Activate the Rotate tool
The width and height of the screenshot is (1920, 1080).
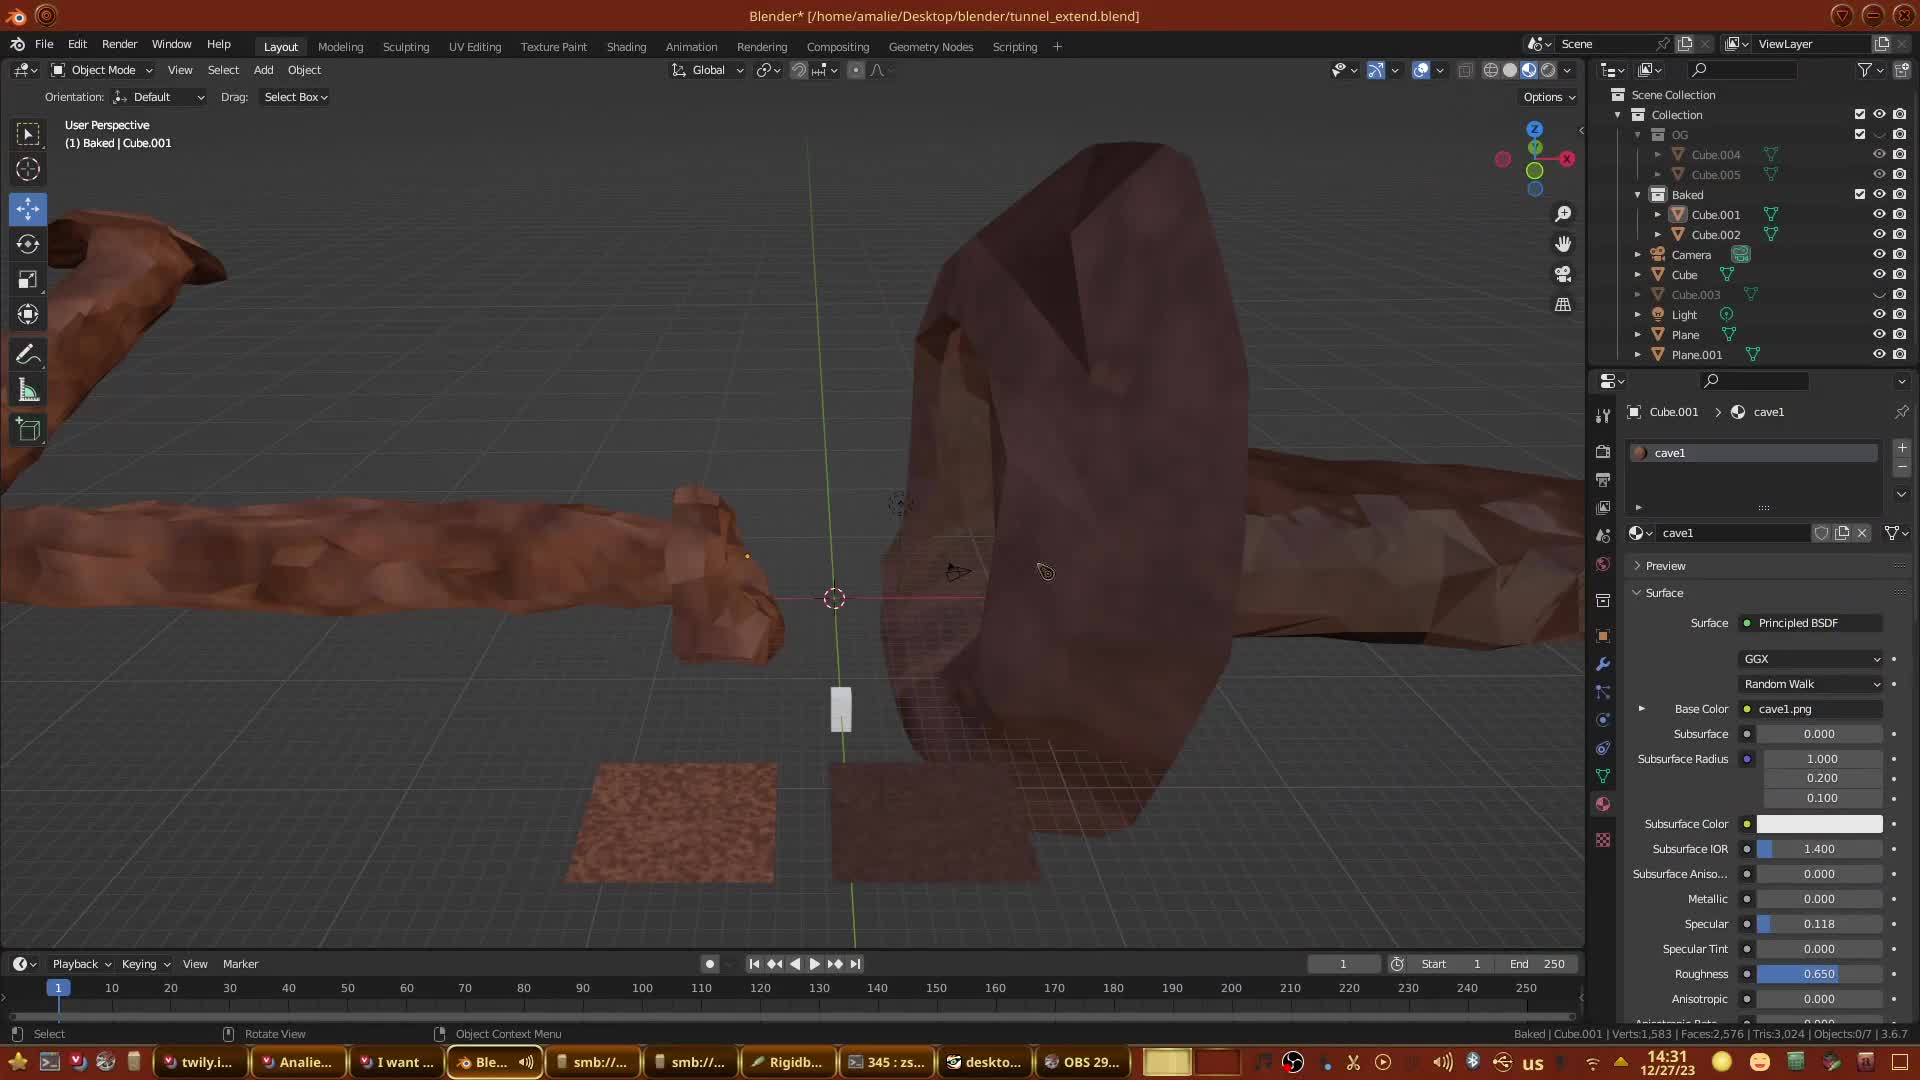(28, 245)
